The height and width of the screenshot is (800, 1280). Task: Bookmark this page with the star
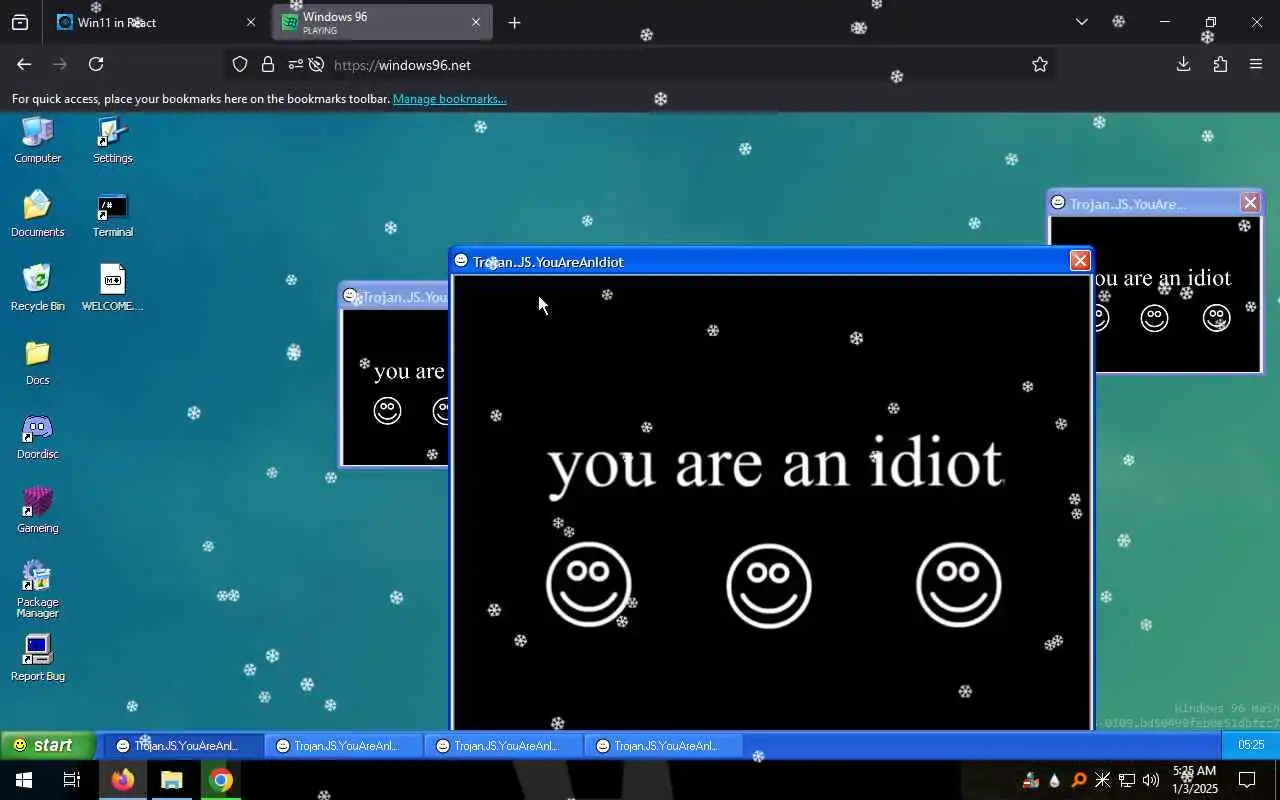[x=1040, y=64]
